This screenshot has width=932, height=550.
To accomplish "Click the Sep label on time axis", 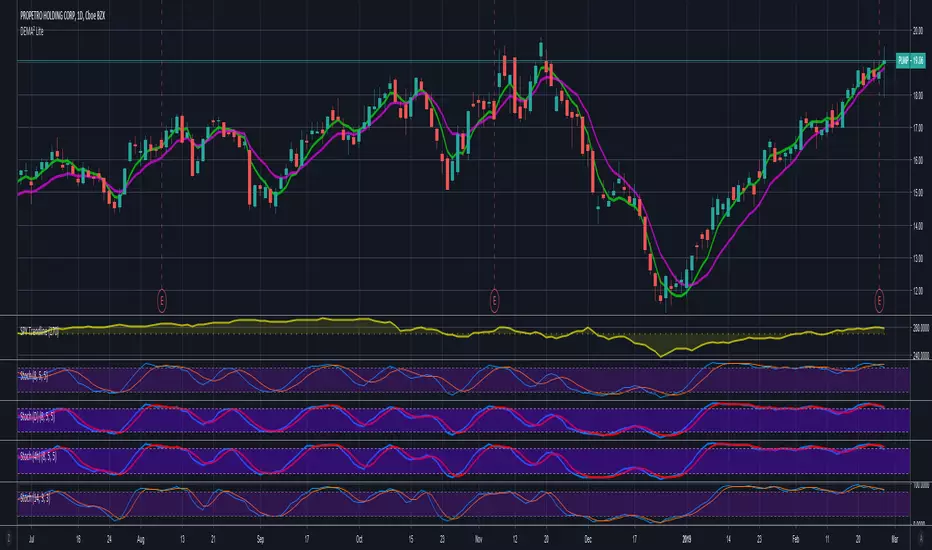I will 260,539.
